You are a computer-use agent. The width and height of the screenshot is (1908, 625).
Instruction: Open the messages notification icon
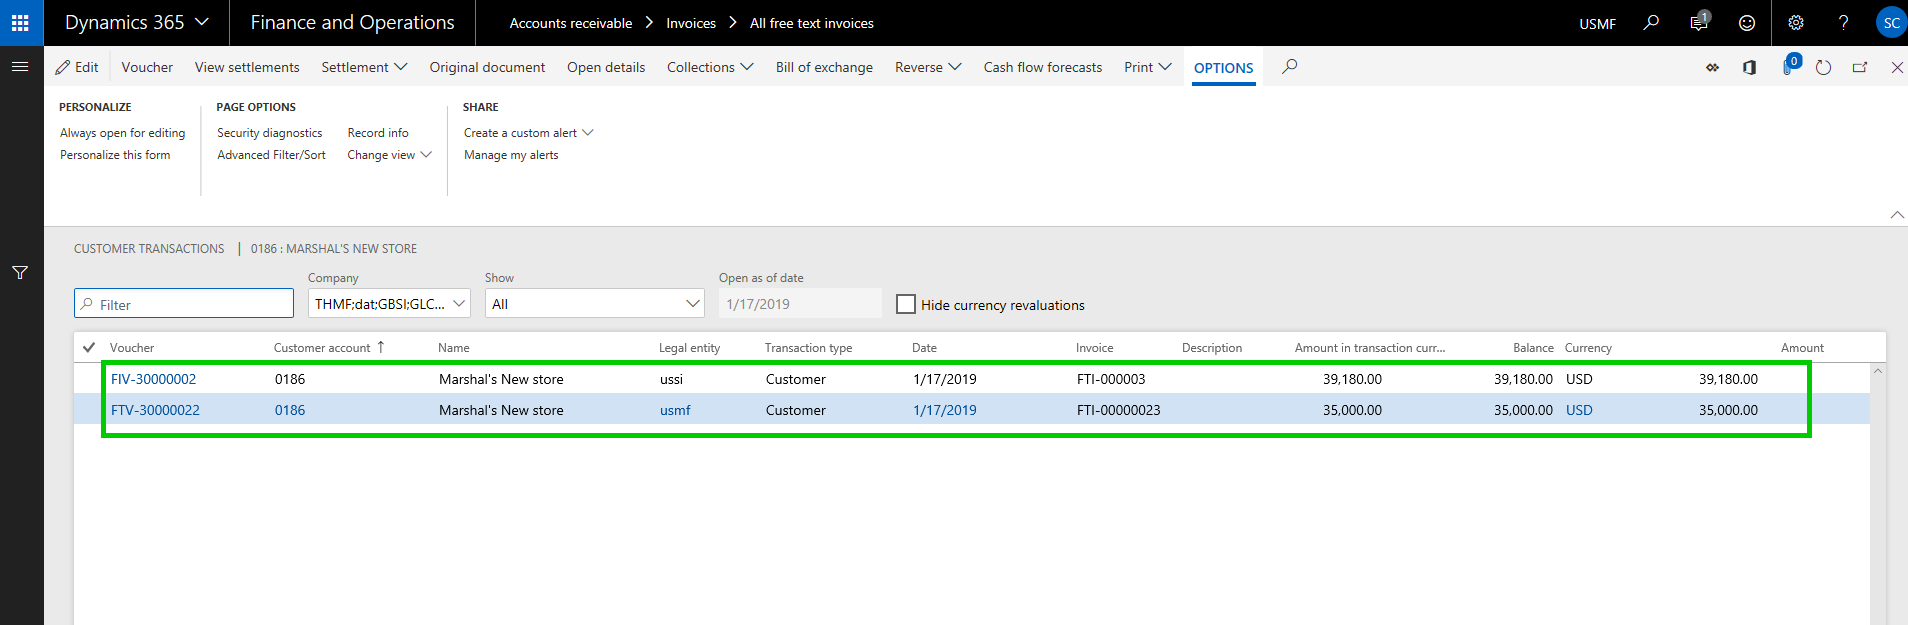pyautogui.click(x=1699, y=22)
